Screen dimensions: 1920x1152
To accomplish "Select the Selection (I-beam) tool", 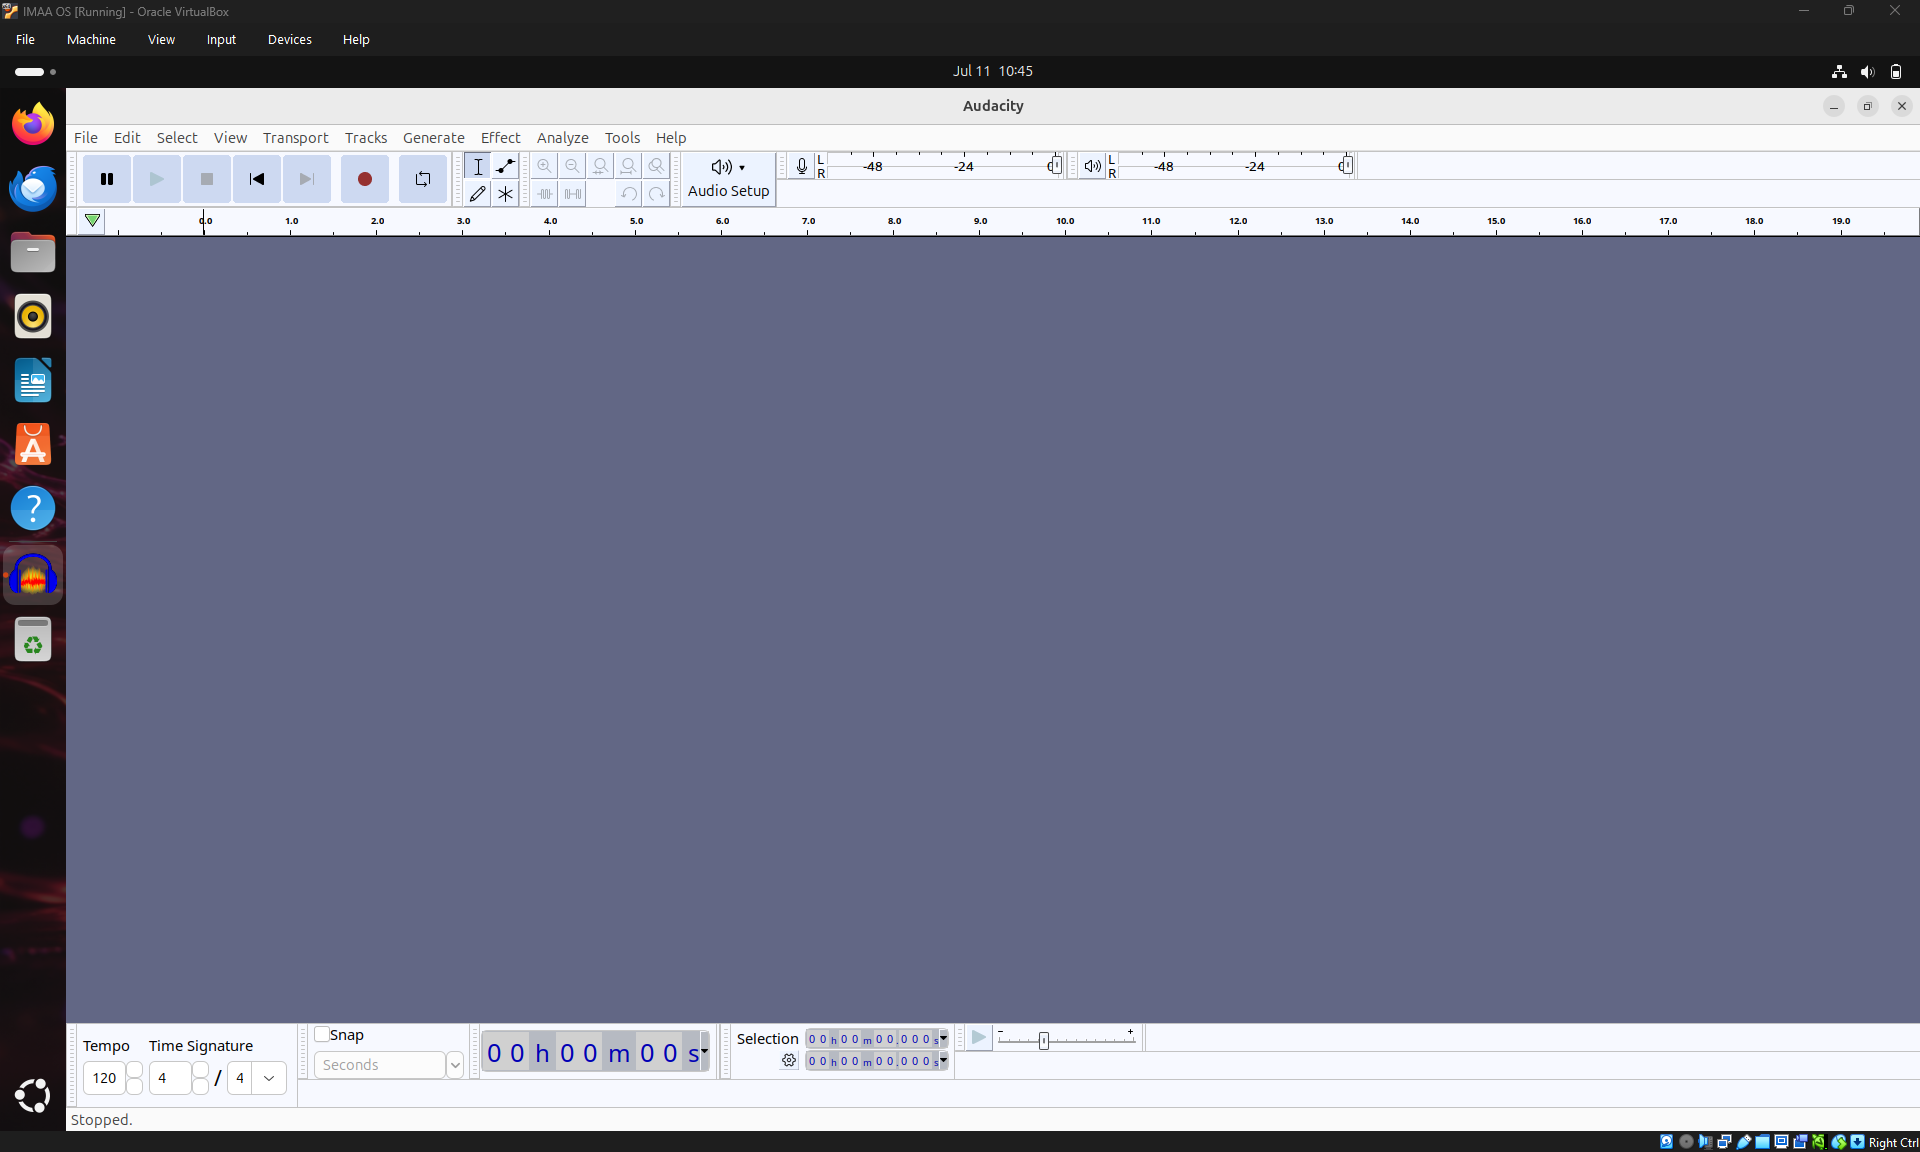I will [x=478, y=166].
